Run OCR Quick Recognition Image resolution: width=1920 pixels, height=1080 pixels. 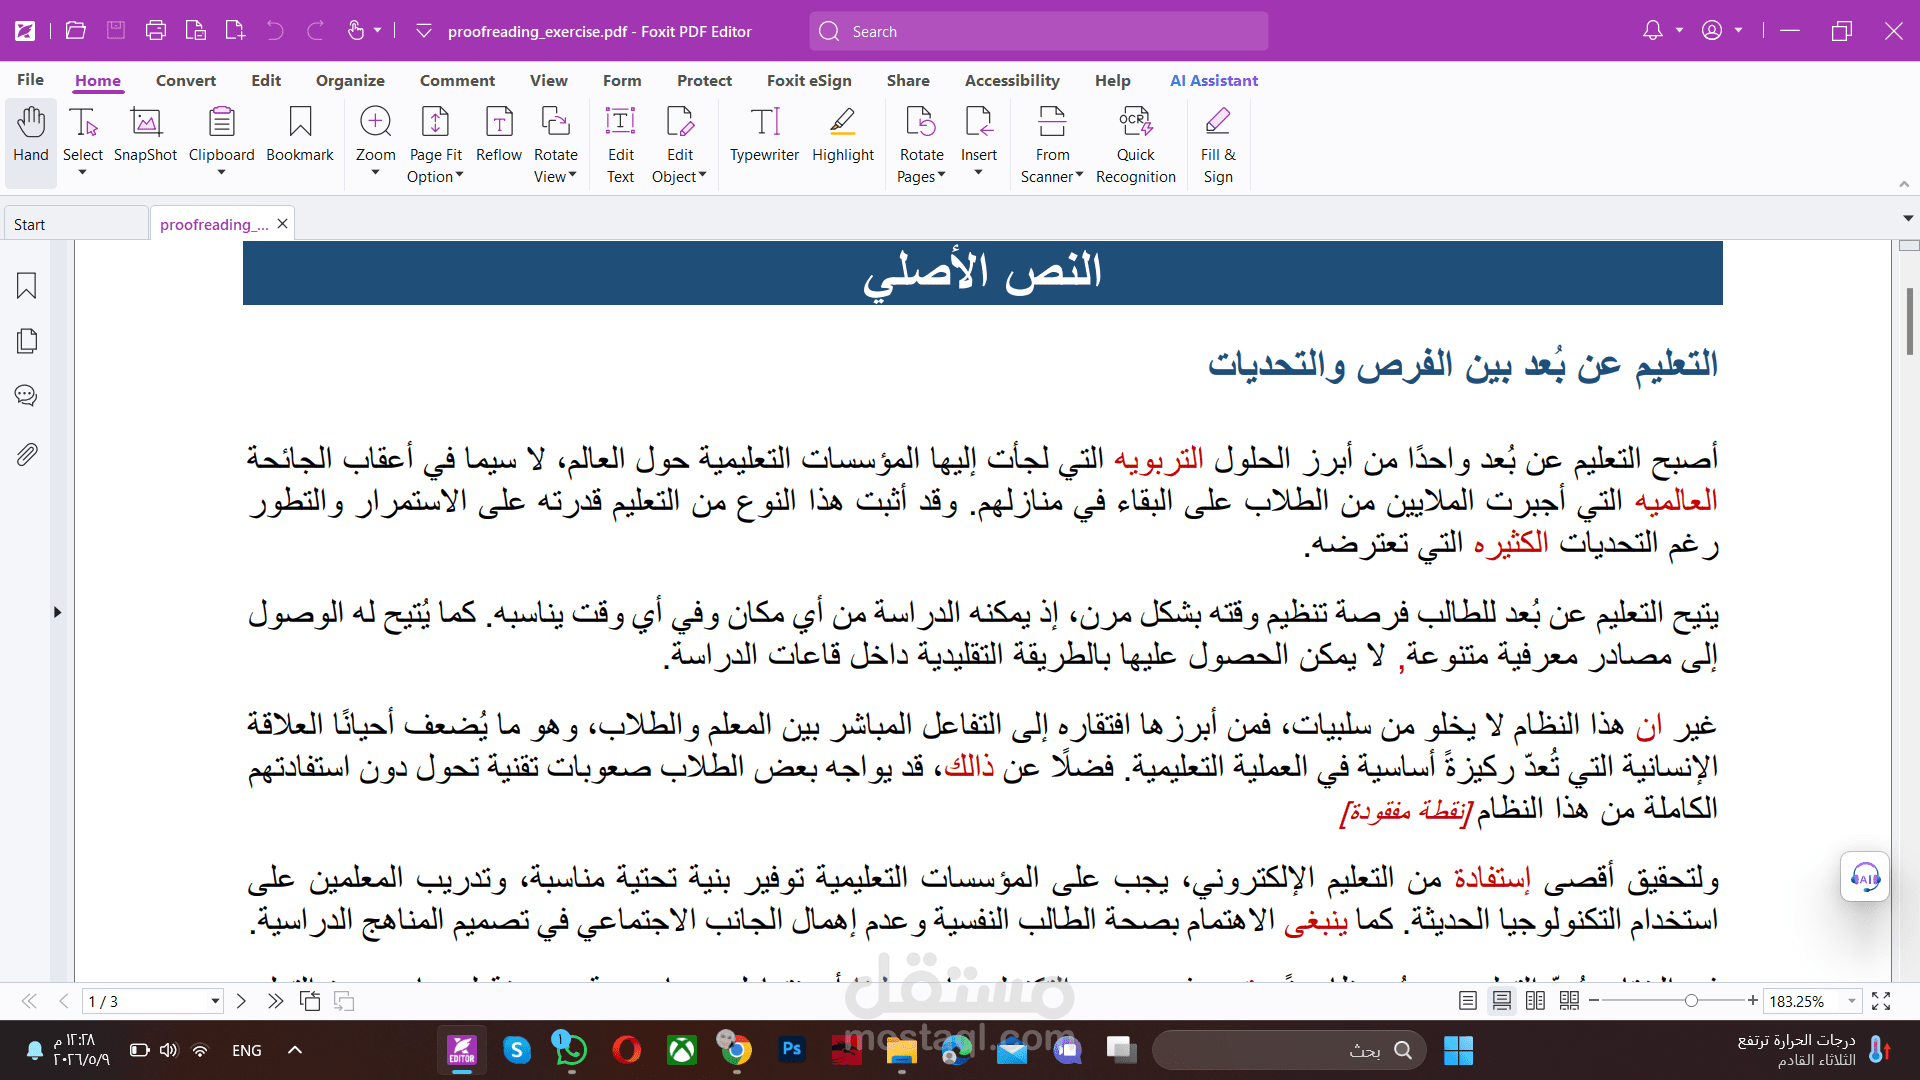[x=1136, y=145]
